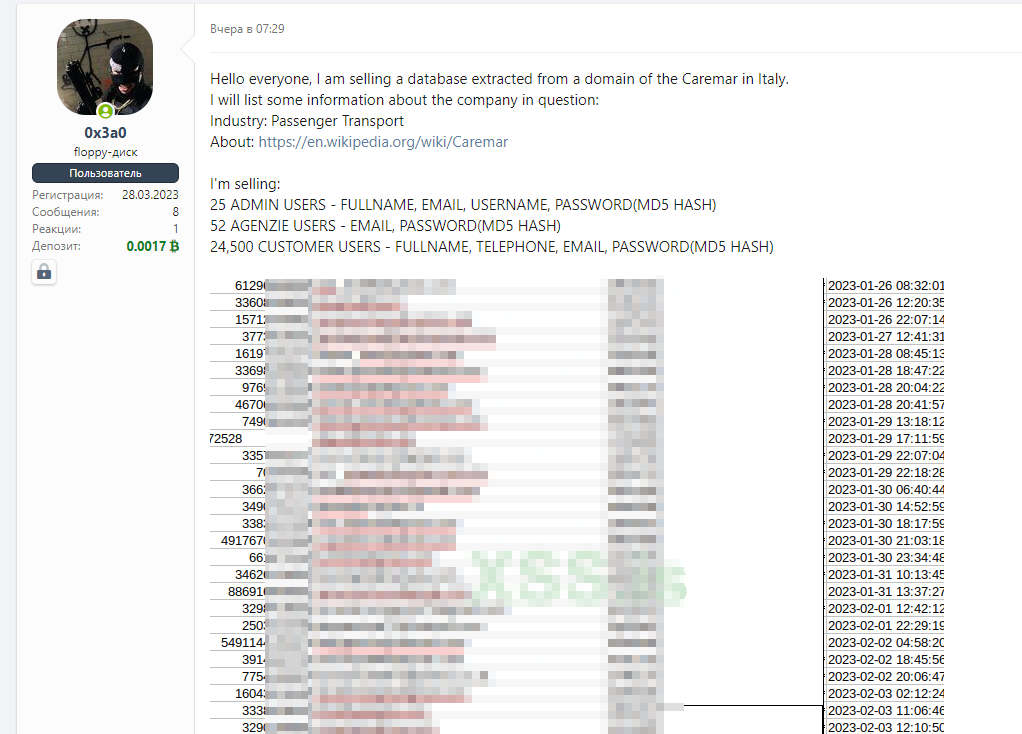Image resolution: width=1022 pixels, height=734 pixels.
Task: Click the "Пользователь" user role badge
Action: 105,173
